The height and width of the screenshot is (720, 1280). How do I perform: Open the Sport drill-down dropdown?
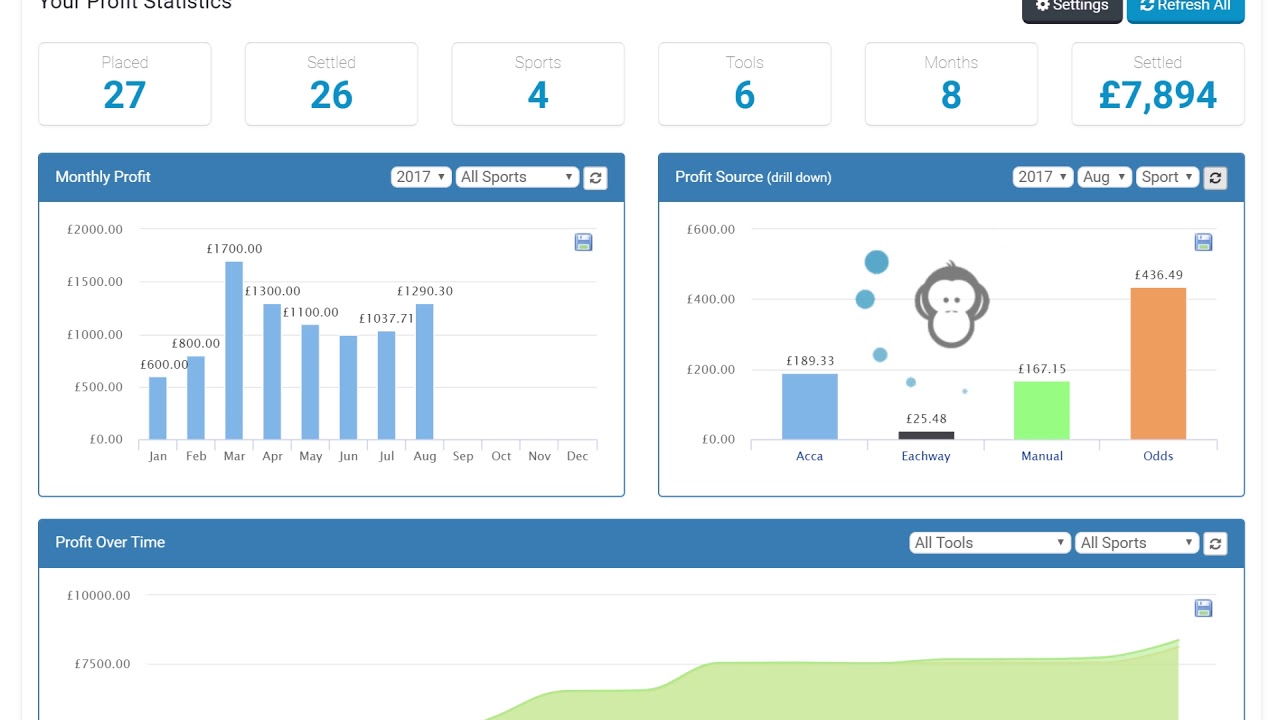tap(1167, 177)
